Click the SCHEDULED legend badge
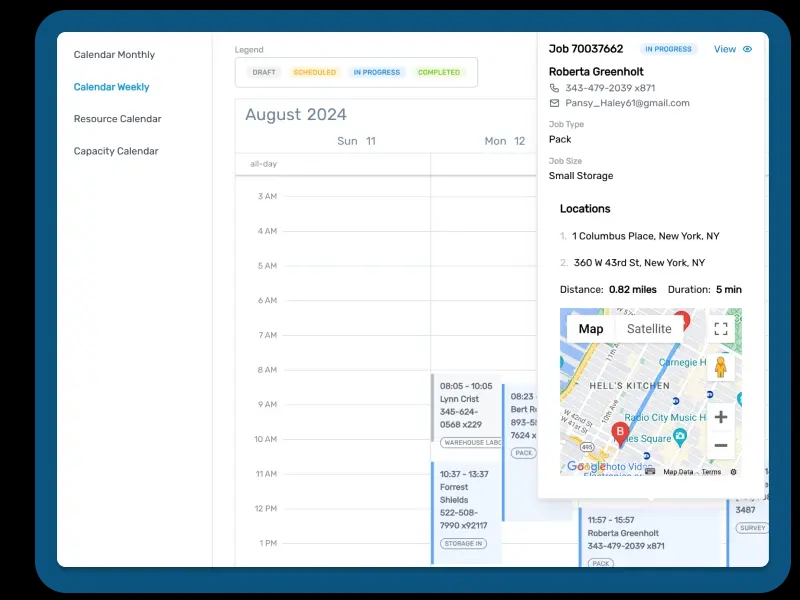 pos(314,72)
